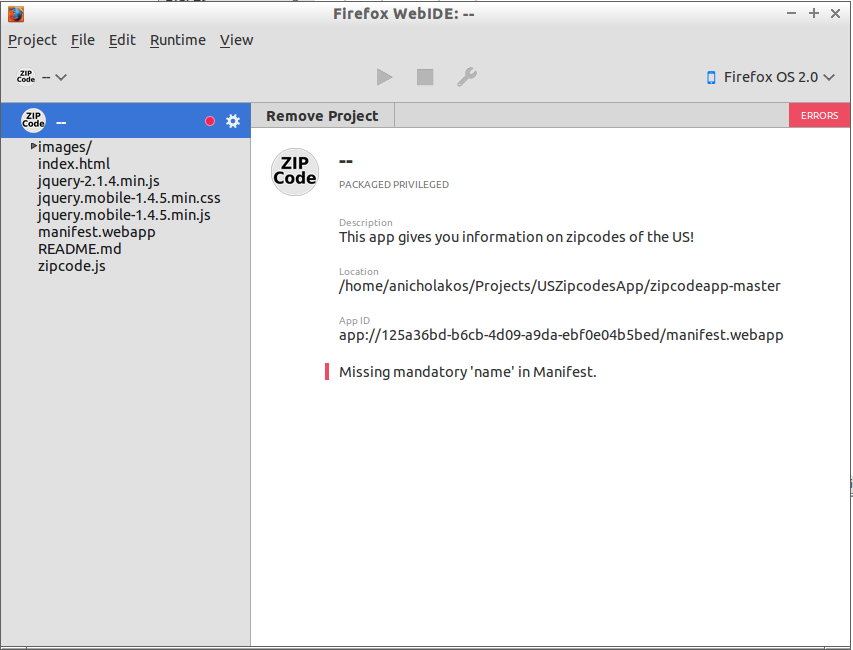Click PACKAGED PRIVILEGED label
The width and height of the screenshot is (853, 650).
(x=394, y=185)
